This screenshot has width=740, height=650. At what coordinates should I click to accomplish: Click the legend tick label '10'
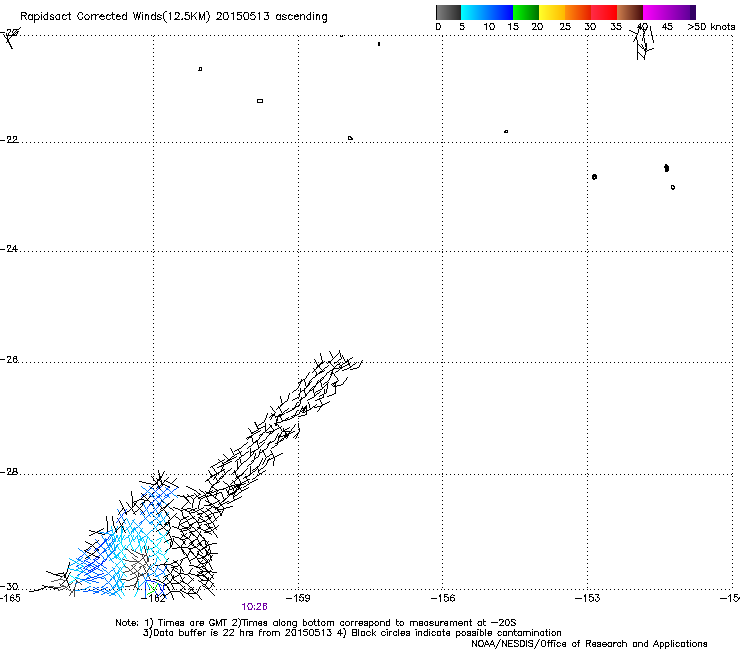point(489,27)
